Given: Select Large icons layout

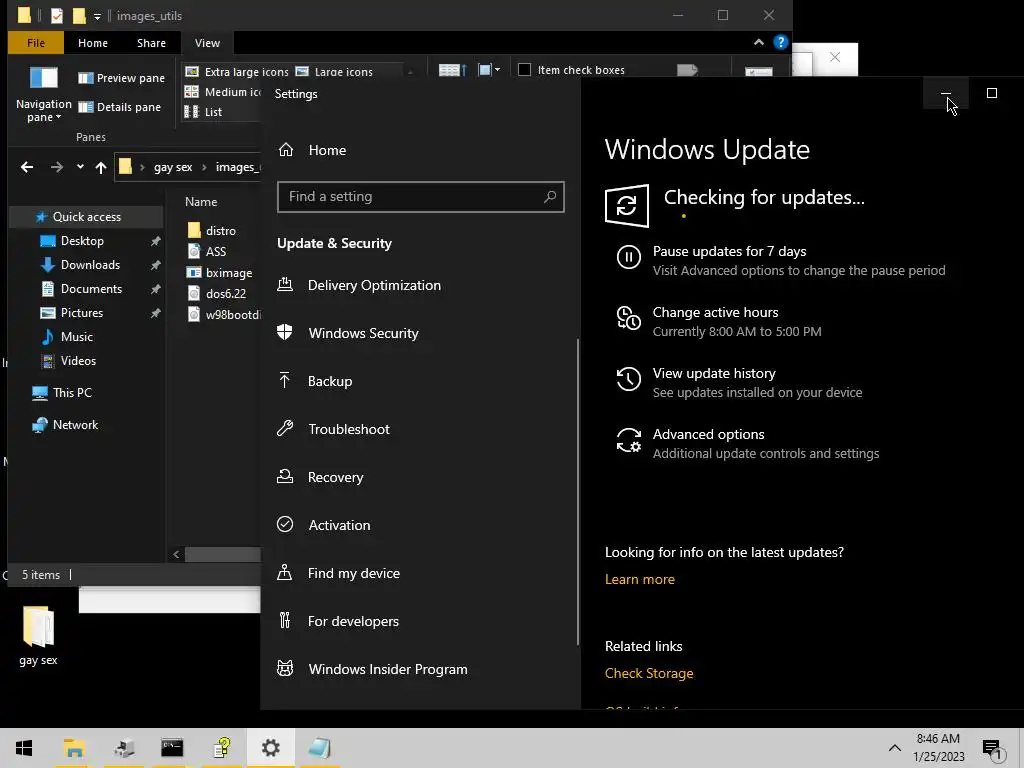Looking at the screenshot, I should point(334,72).
